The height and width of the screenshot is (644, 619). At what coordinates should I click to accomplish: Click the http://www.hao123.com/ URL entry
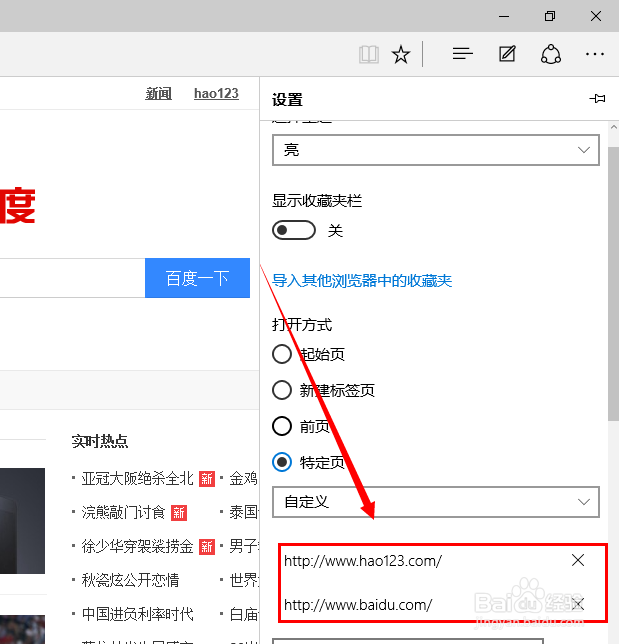click(x=363, y=561)
